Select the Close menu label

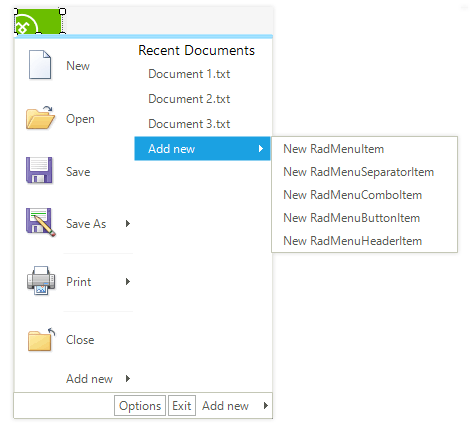pos(80,340)
